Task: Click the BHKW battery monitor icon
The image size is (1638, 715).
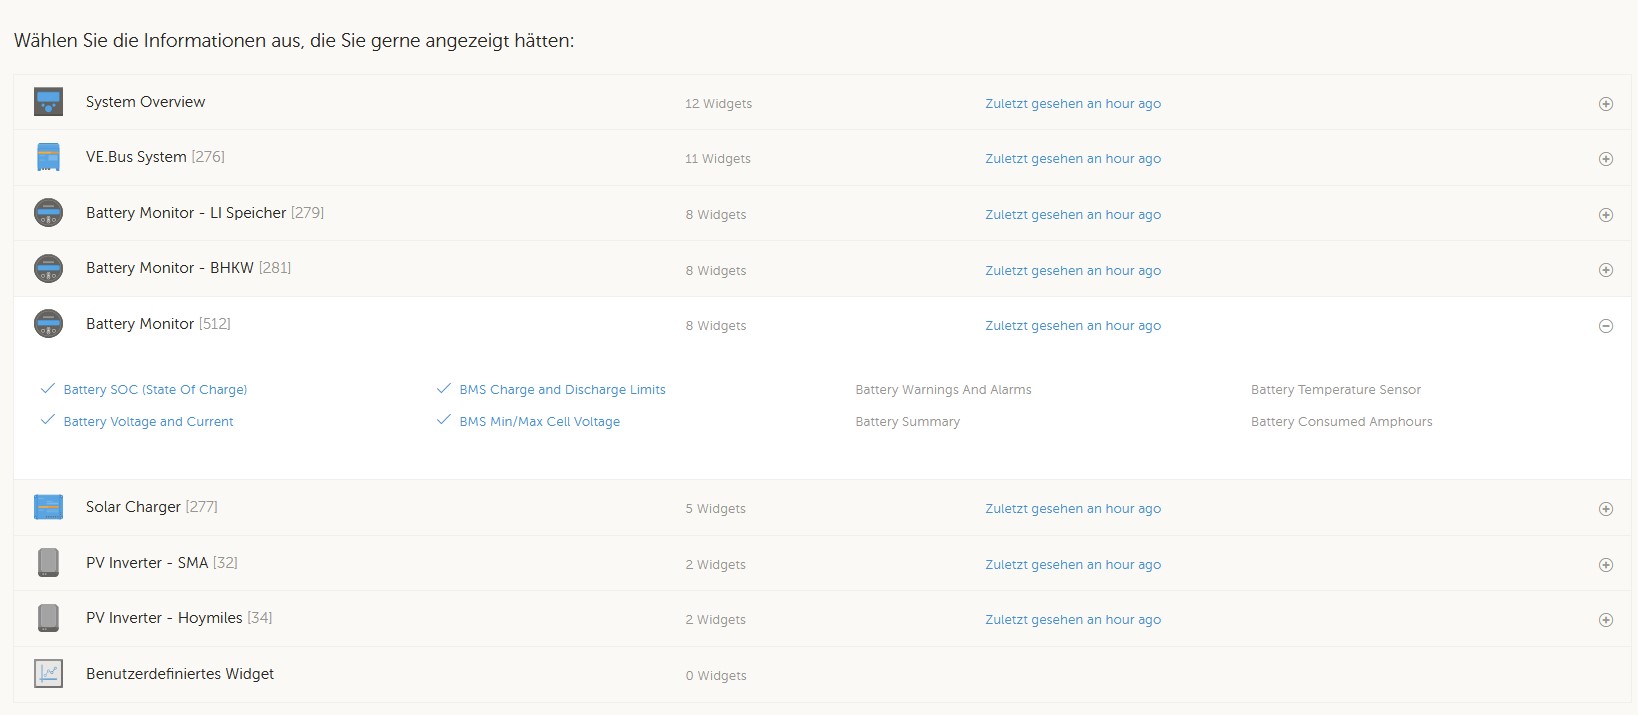Action: (x=48, y=268)
